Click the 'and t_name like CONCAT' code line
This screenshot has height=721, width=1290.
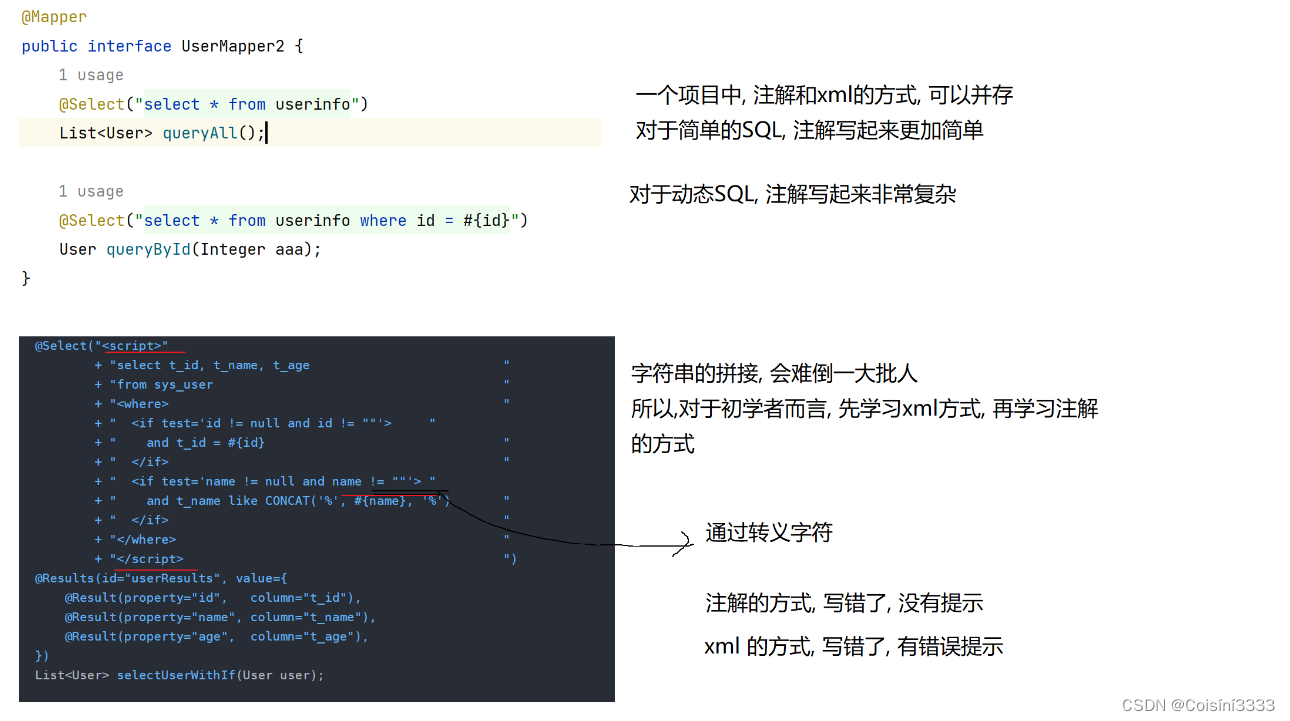[302, 500]
